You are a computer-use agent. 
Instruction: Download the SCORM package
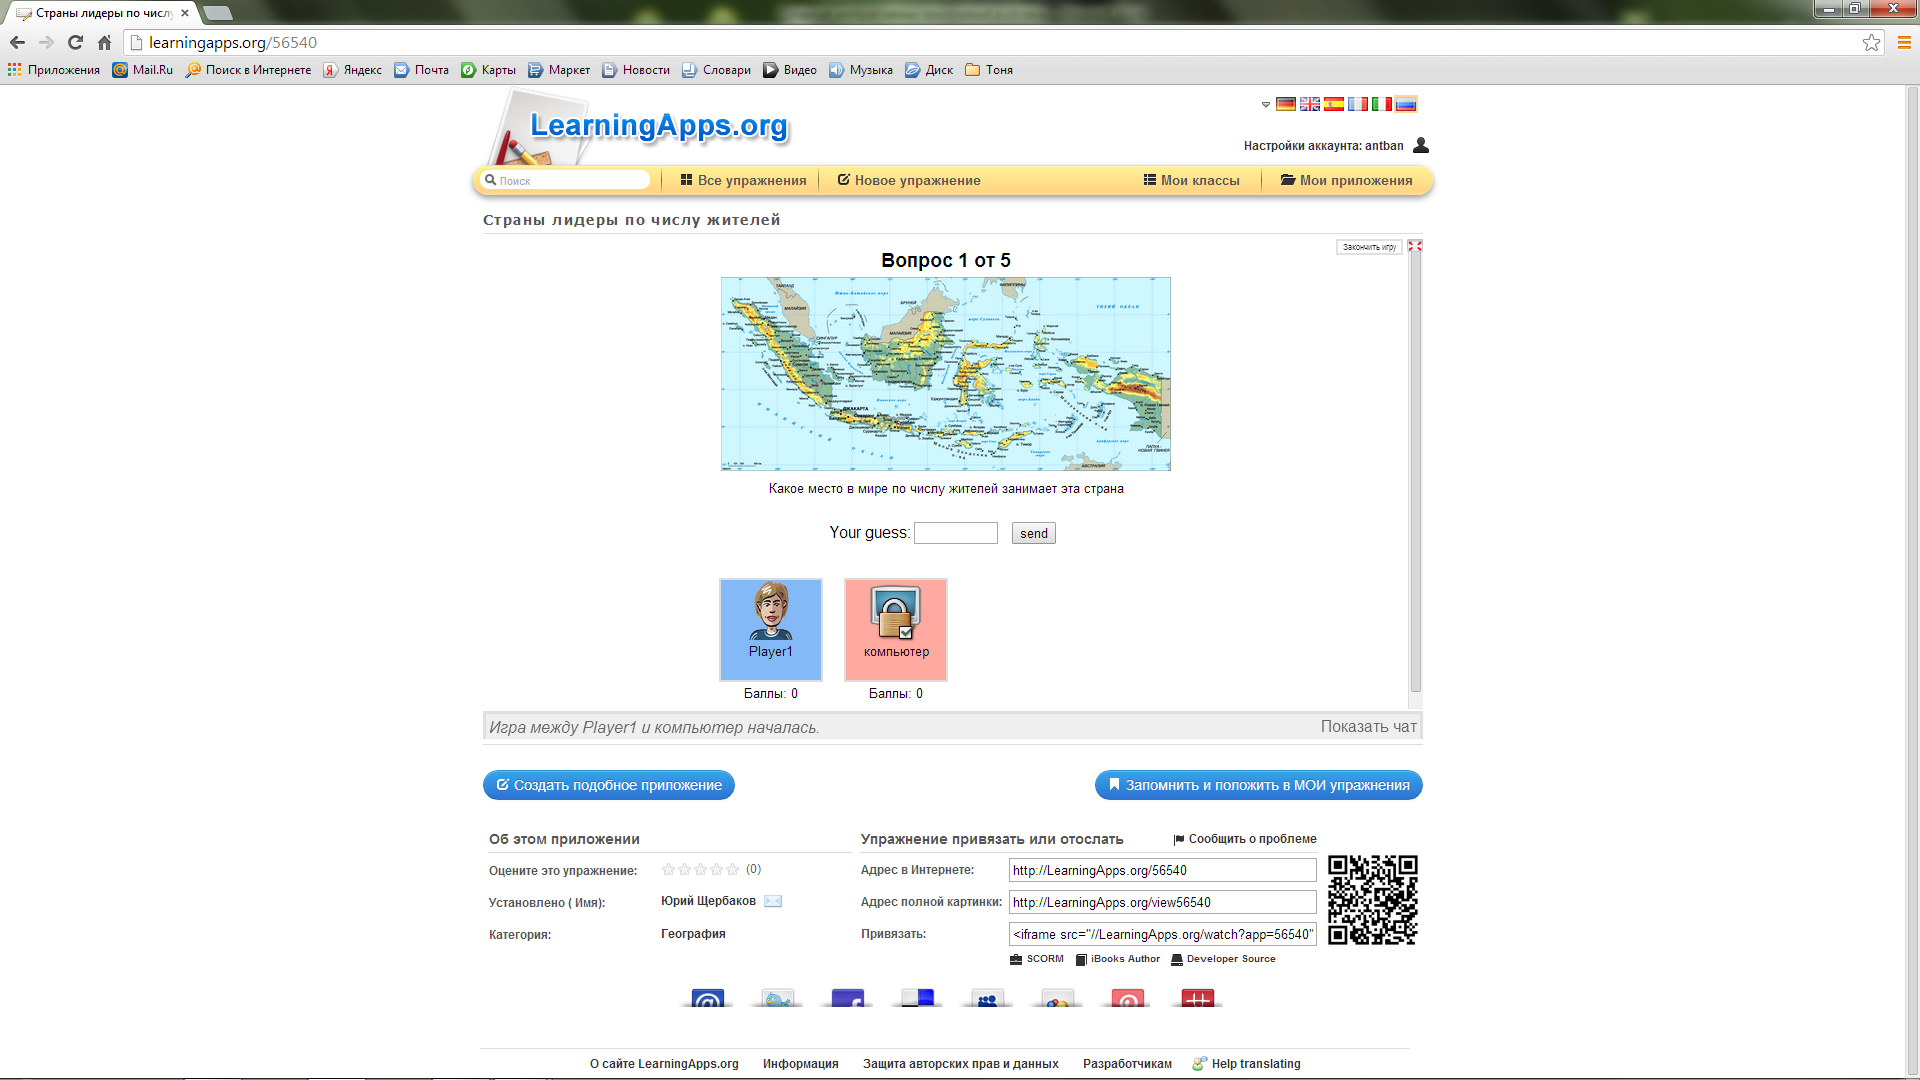(1037, 959)
